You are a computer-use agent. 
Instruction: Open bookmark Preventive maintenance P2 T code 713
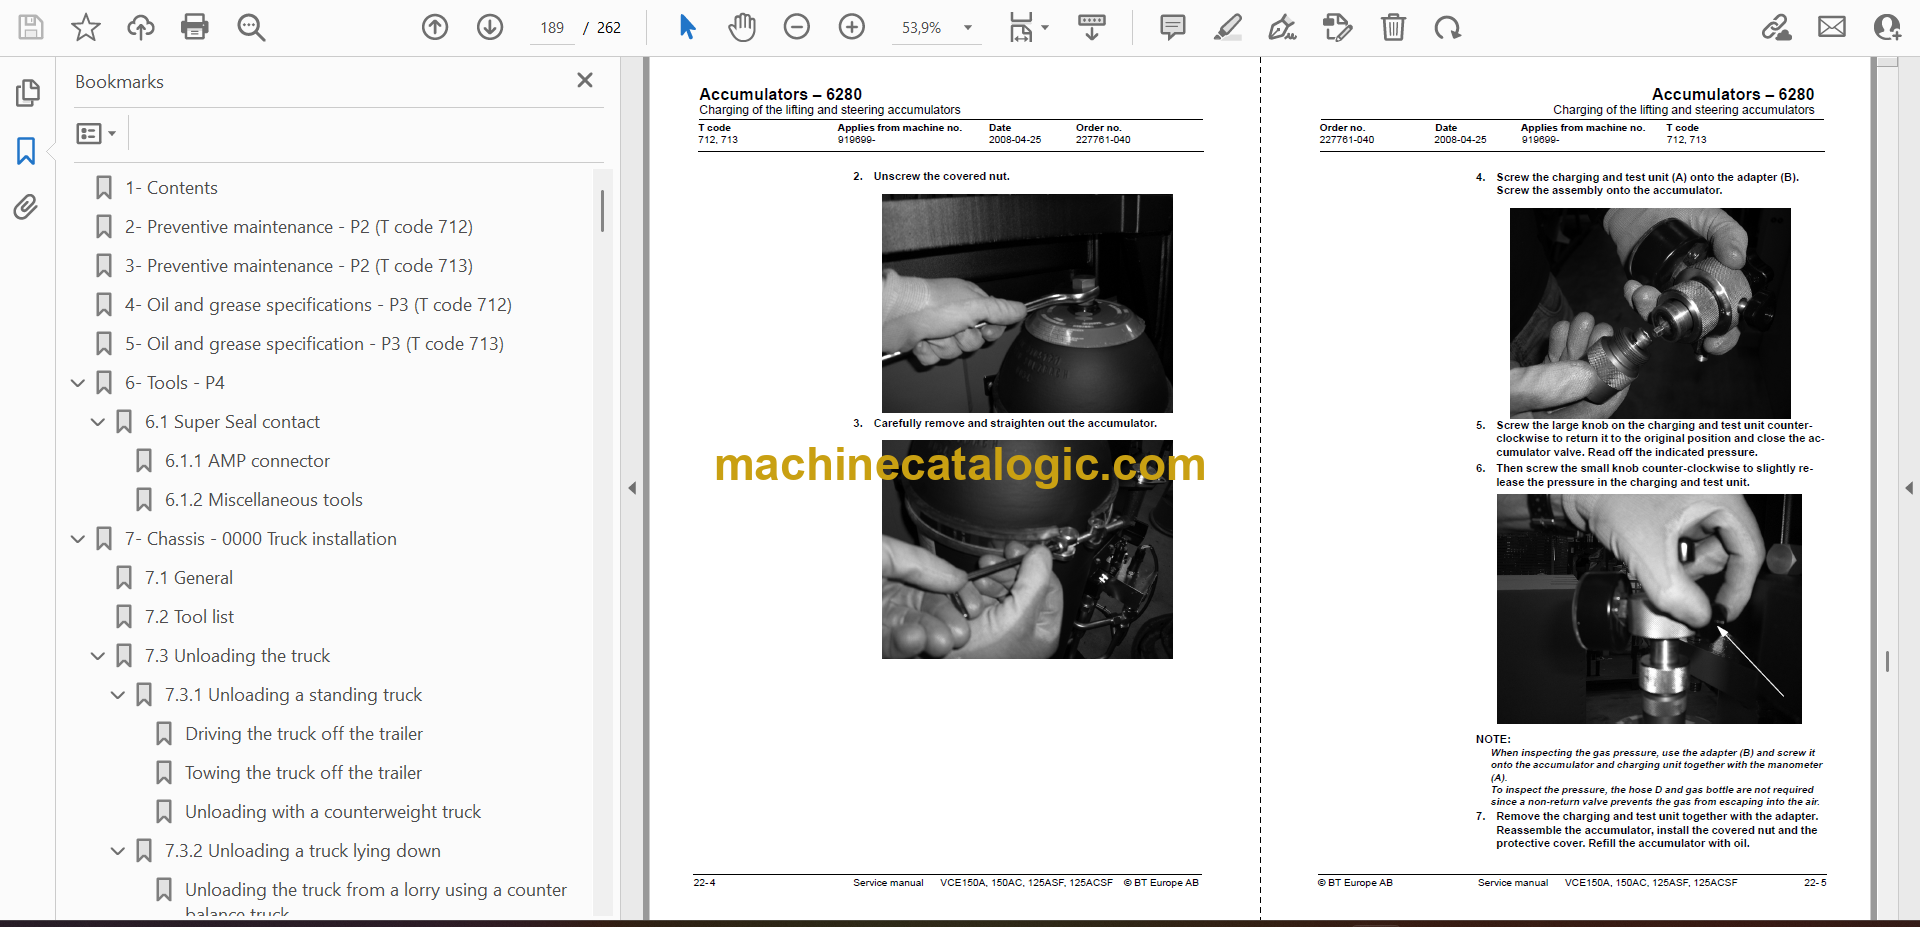(298, 265)
